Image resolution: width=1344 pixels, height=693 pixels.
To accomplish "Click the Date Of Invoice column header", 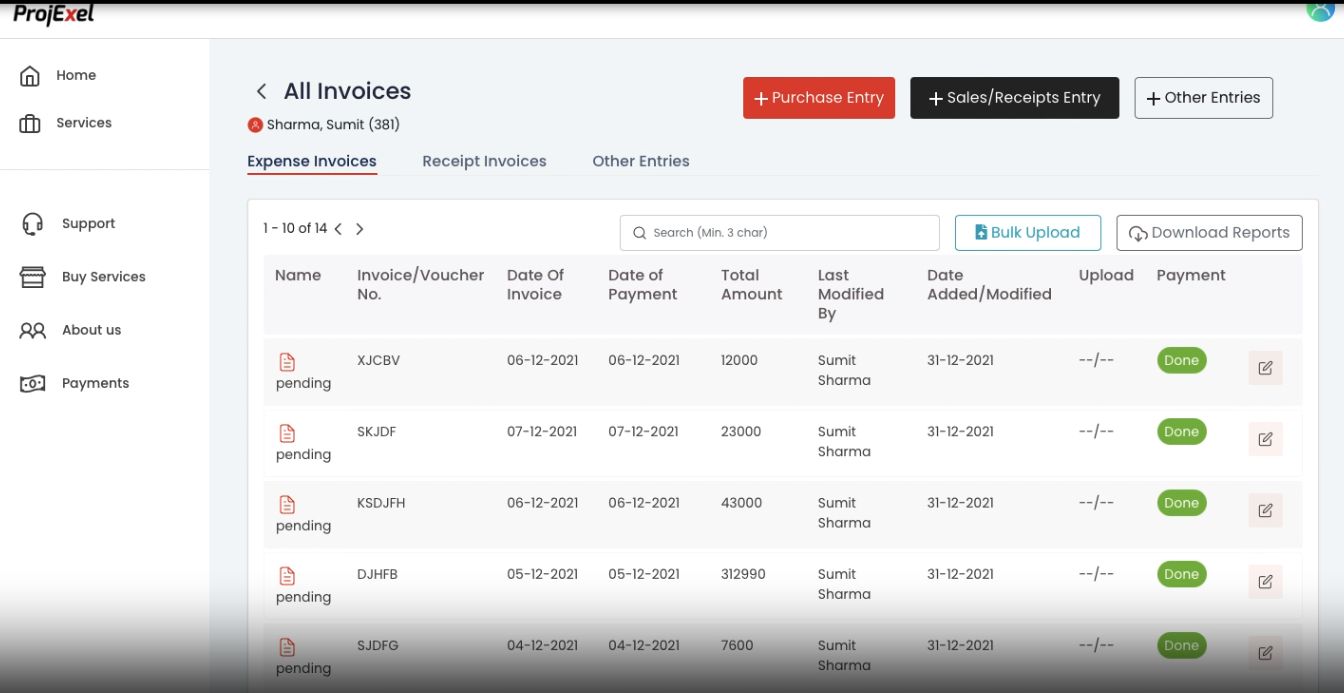I will coord(535,285).
